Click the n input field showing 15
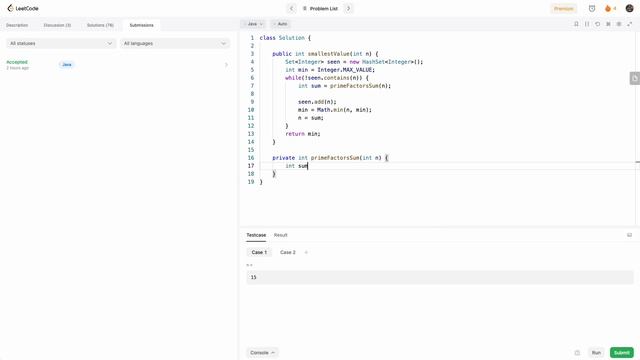Image resolution: width=640 pixels, height=360 pixels. (x=440, y=277)
